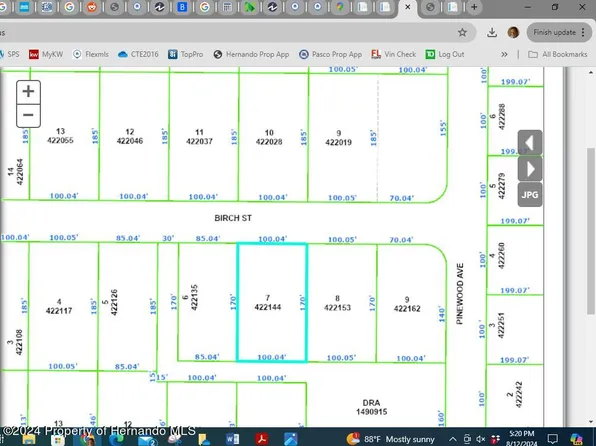Viewport: 596px width, 446px height.
Task: Close the active browser tab
Action: click(407, 7)
